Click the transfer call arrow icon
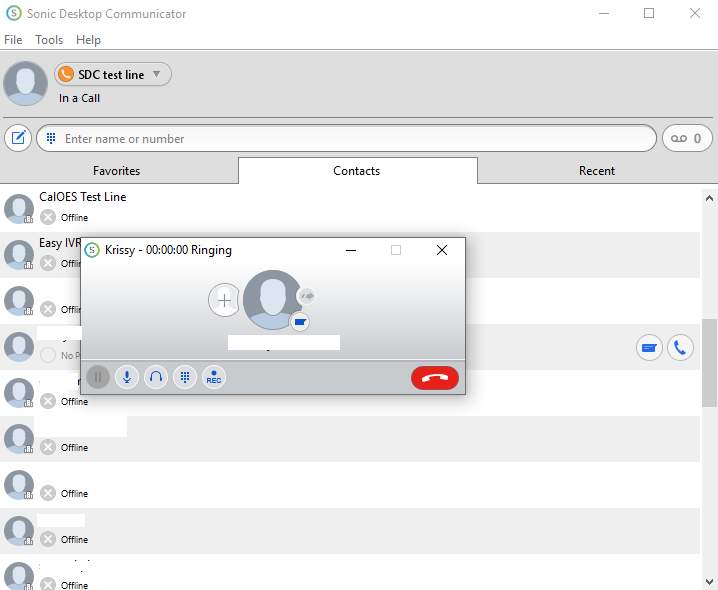The width and height of the screenshot is (718, 590). pyautogui.click(x=306, y=296)
